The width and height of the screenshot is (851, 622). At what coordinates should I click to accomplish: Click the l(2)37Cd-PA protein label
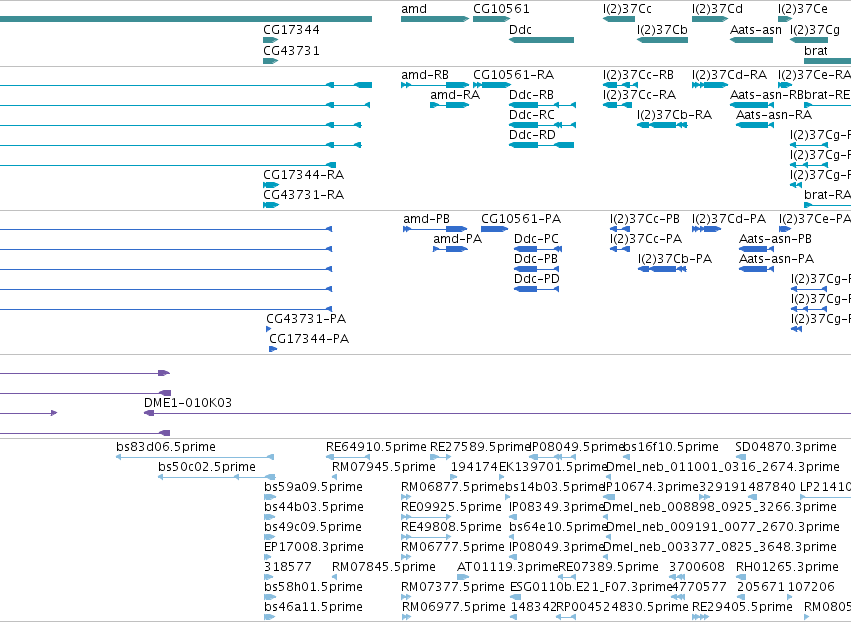(x=729, y=219)
